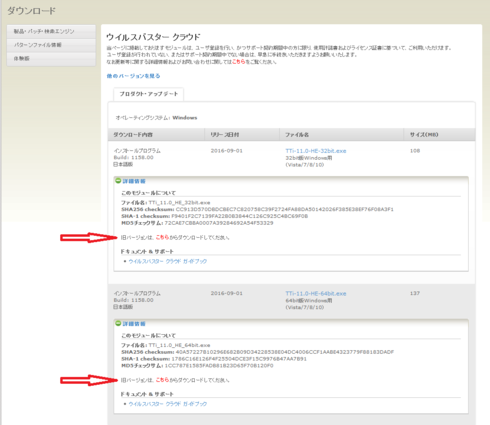
Task: Click こちら old-version link under 64bit checksums
Action: point(162,380)
